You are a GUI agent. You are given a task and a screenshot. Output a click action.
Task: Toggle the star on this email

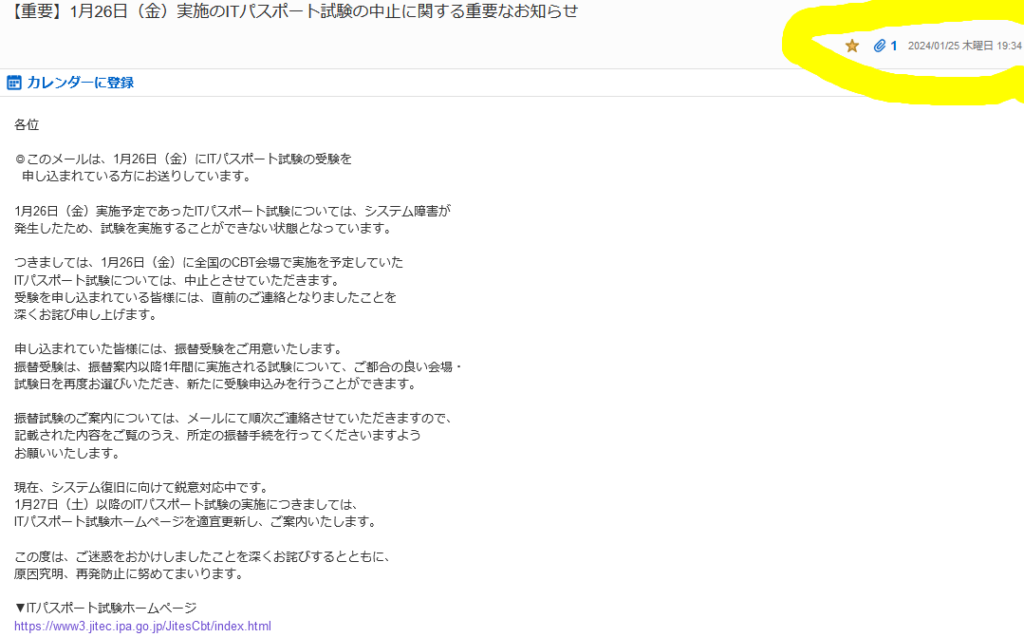coord(852,46)
